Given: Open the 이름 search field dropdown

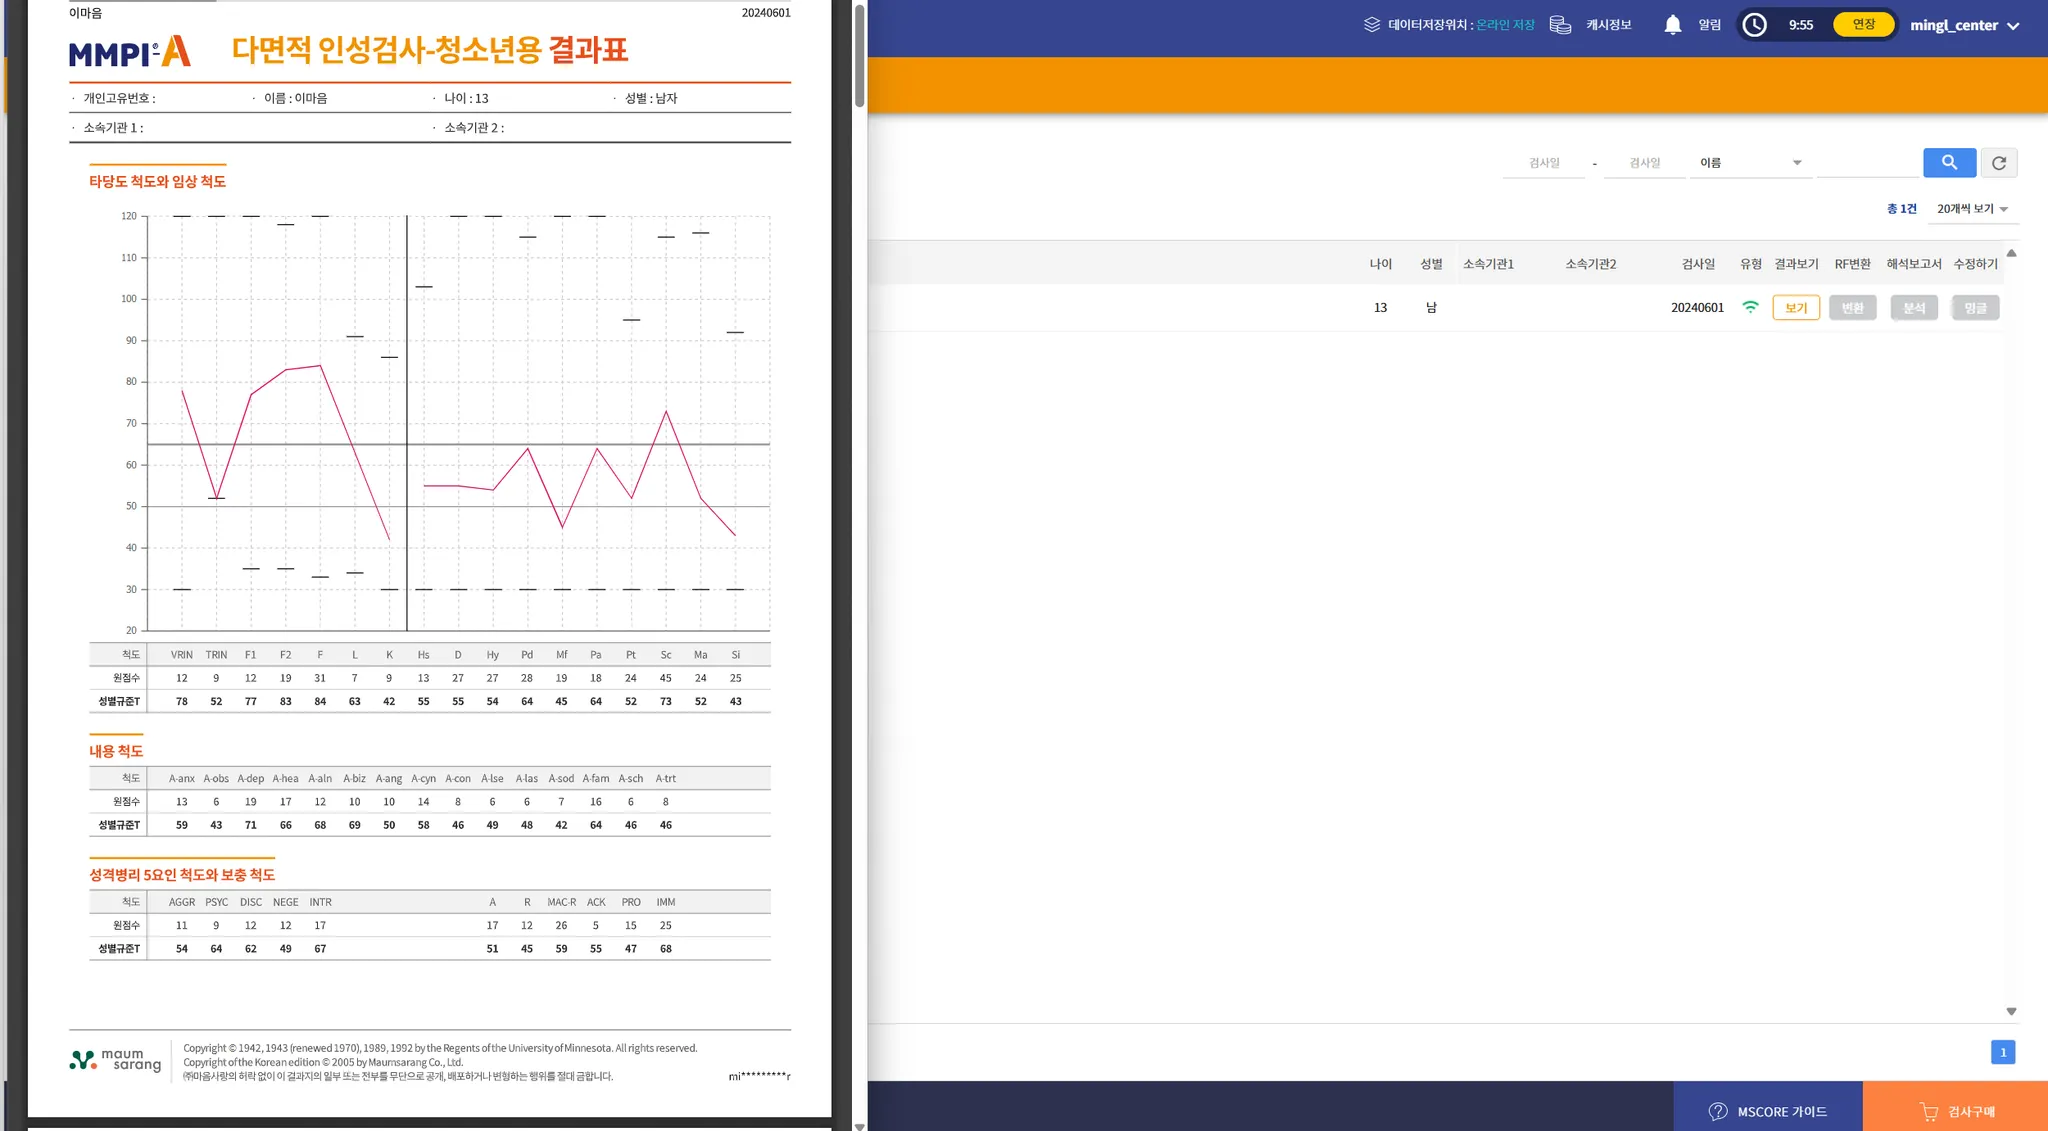Looking at the screenshot, I should click(x=1750, y=163).
